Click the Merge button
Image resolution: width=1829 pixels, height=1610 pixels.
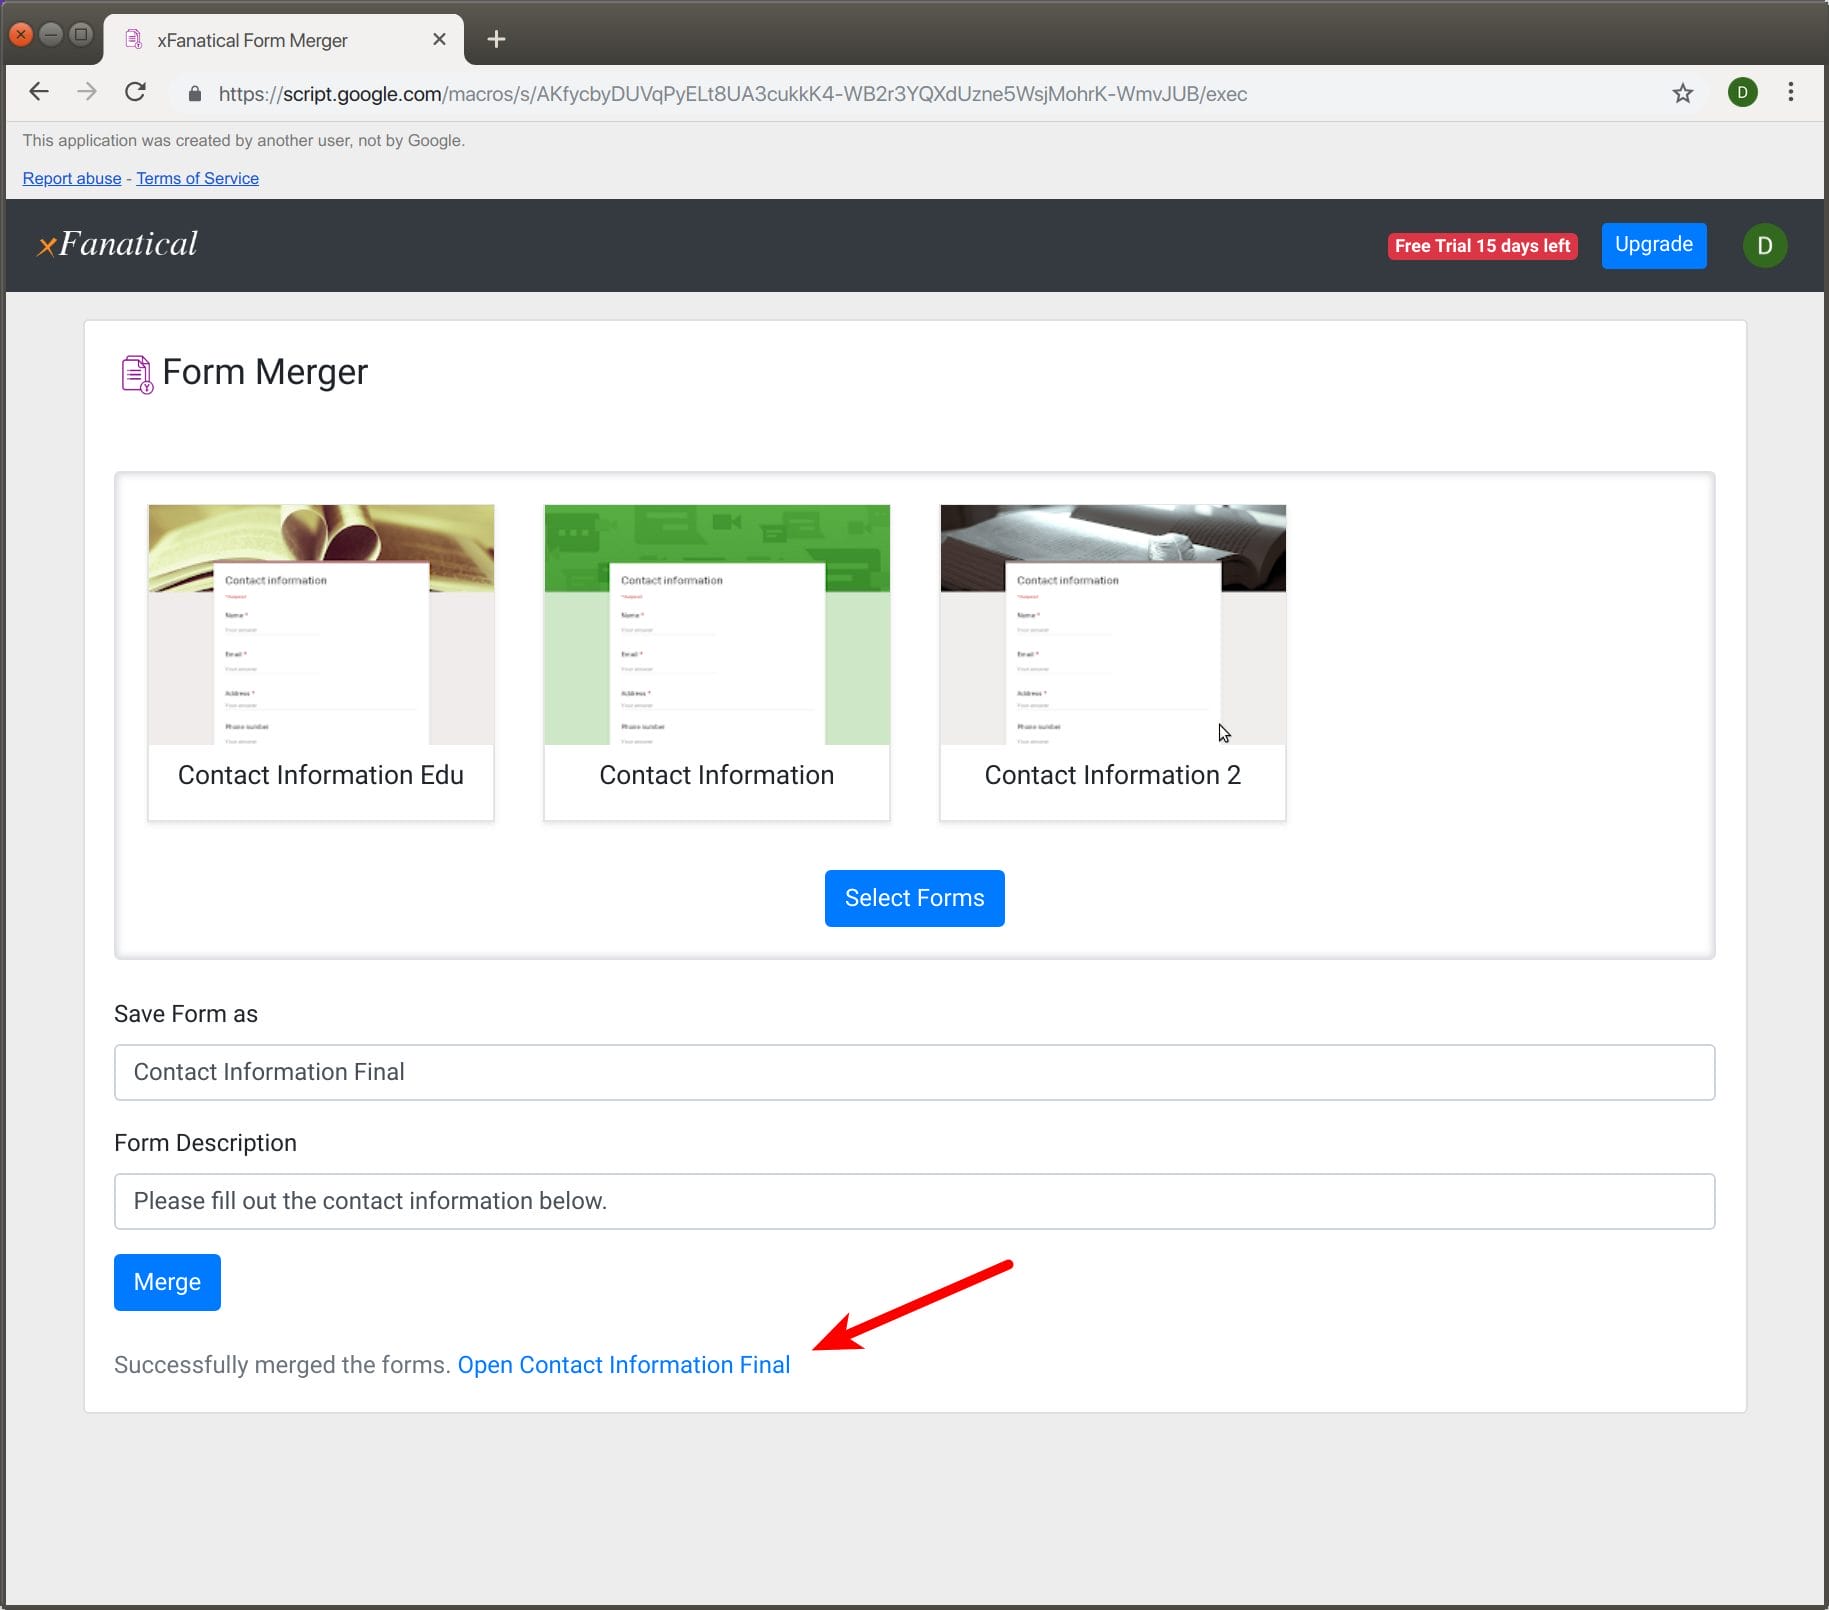[x=166, y=1281]
